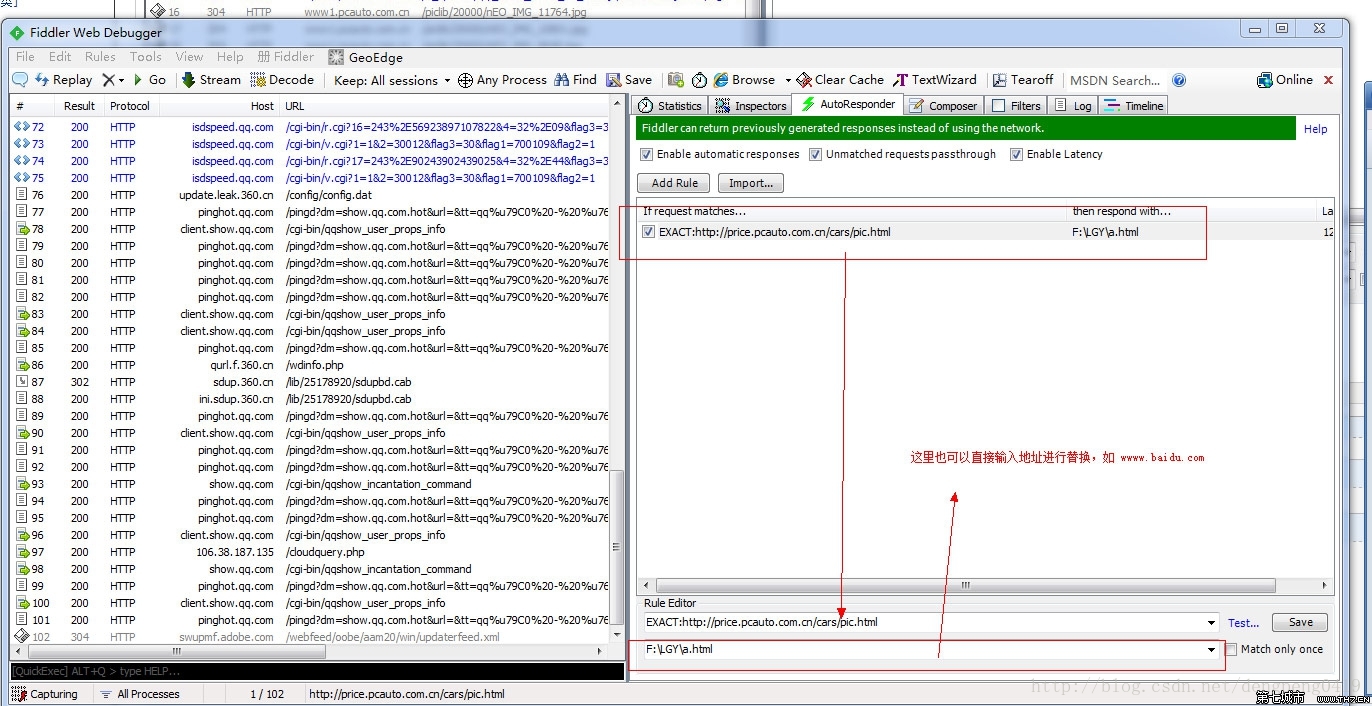Open the View menu

click(189, 57)
